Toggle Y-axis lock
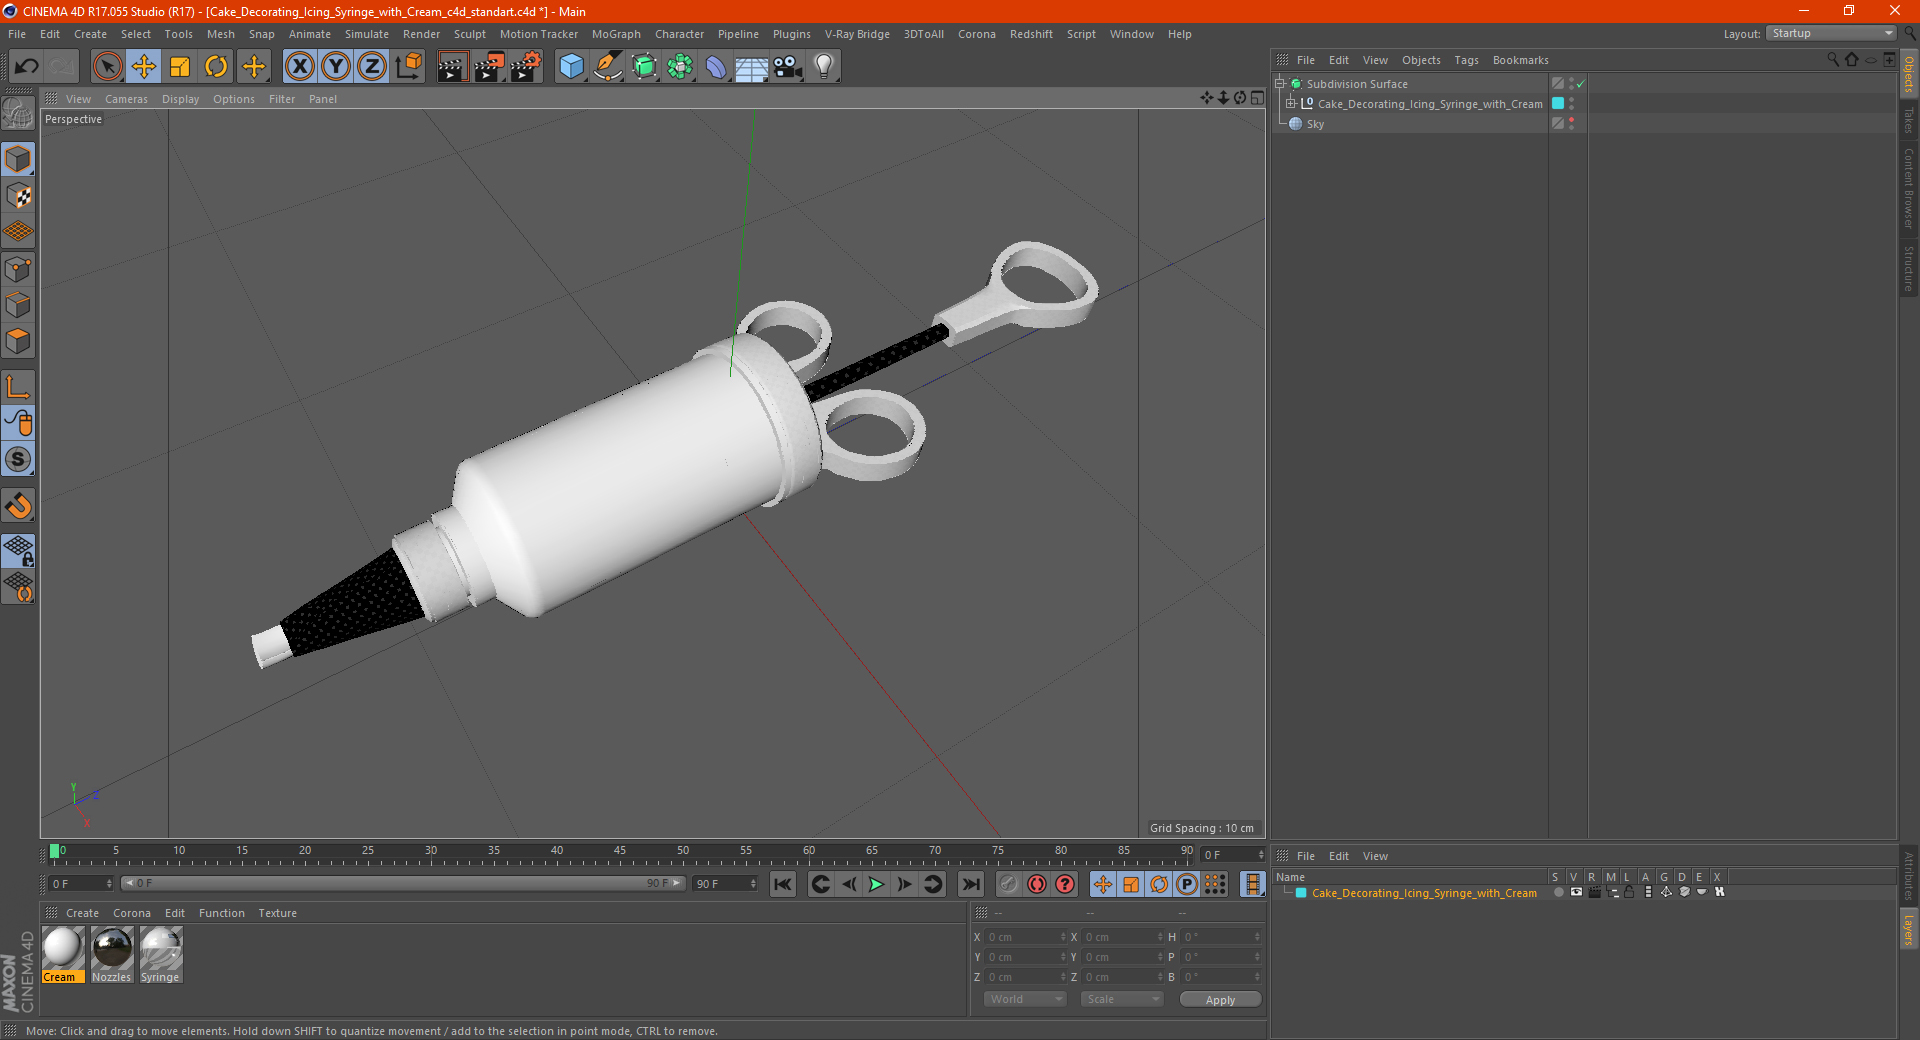1920x1040 pixels. pos(336,67)
